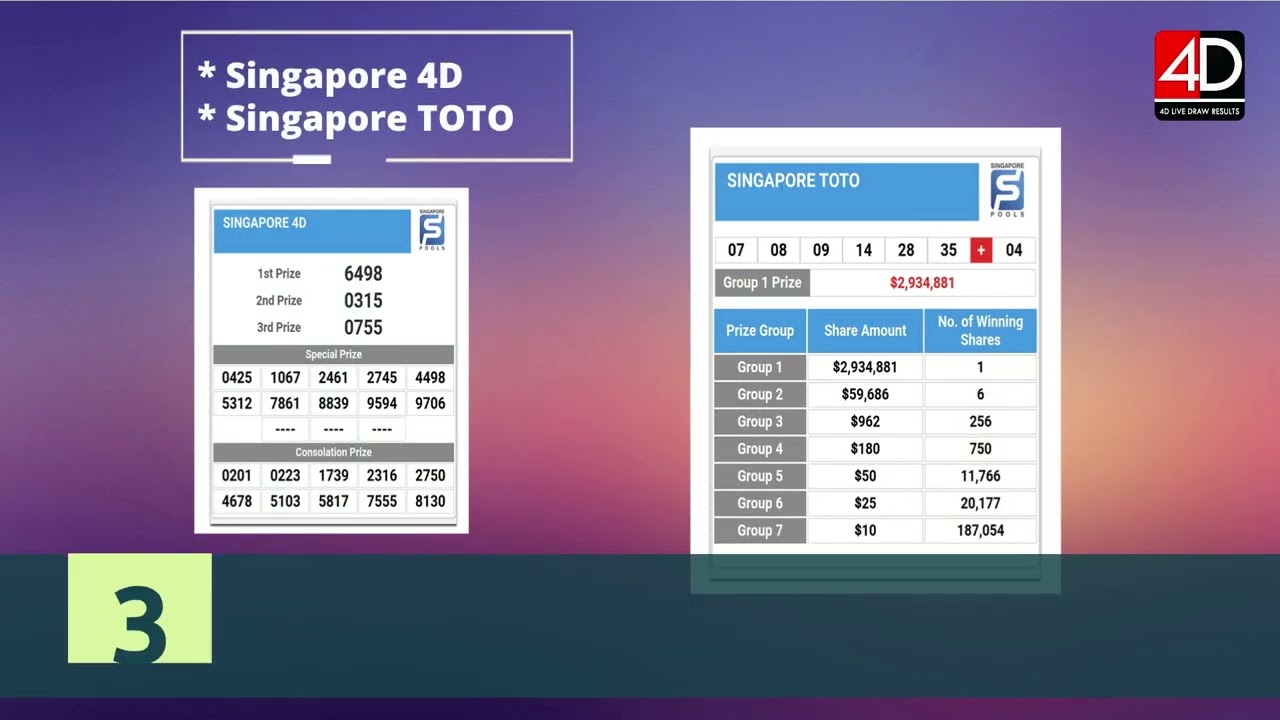Click special prize number 2745

click(x=382, y=378)
